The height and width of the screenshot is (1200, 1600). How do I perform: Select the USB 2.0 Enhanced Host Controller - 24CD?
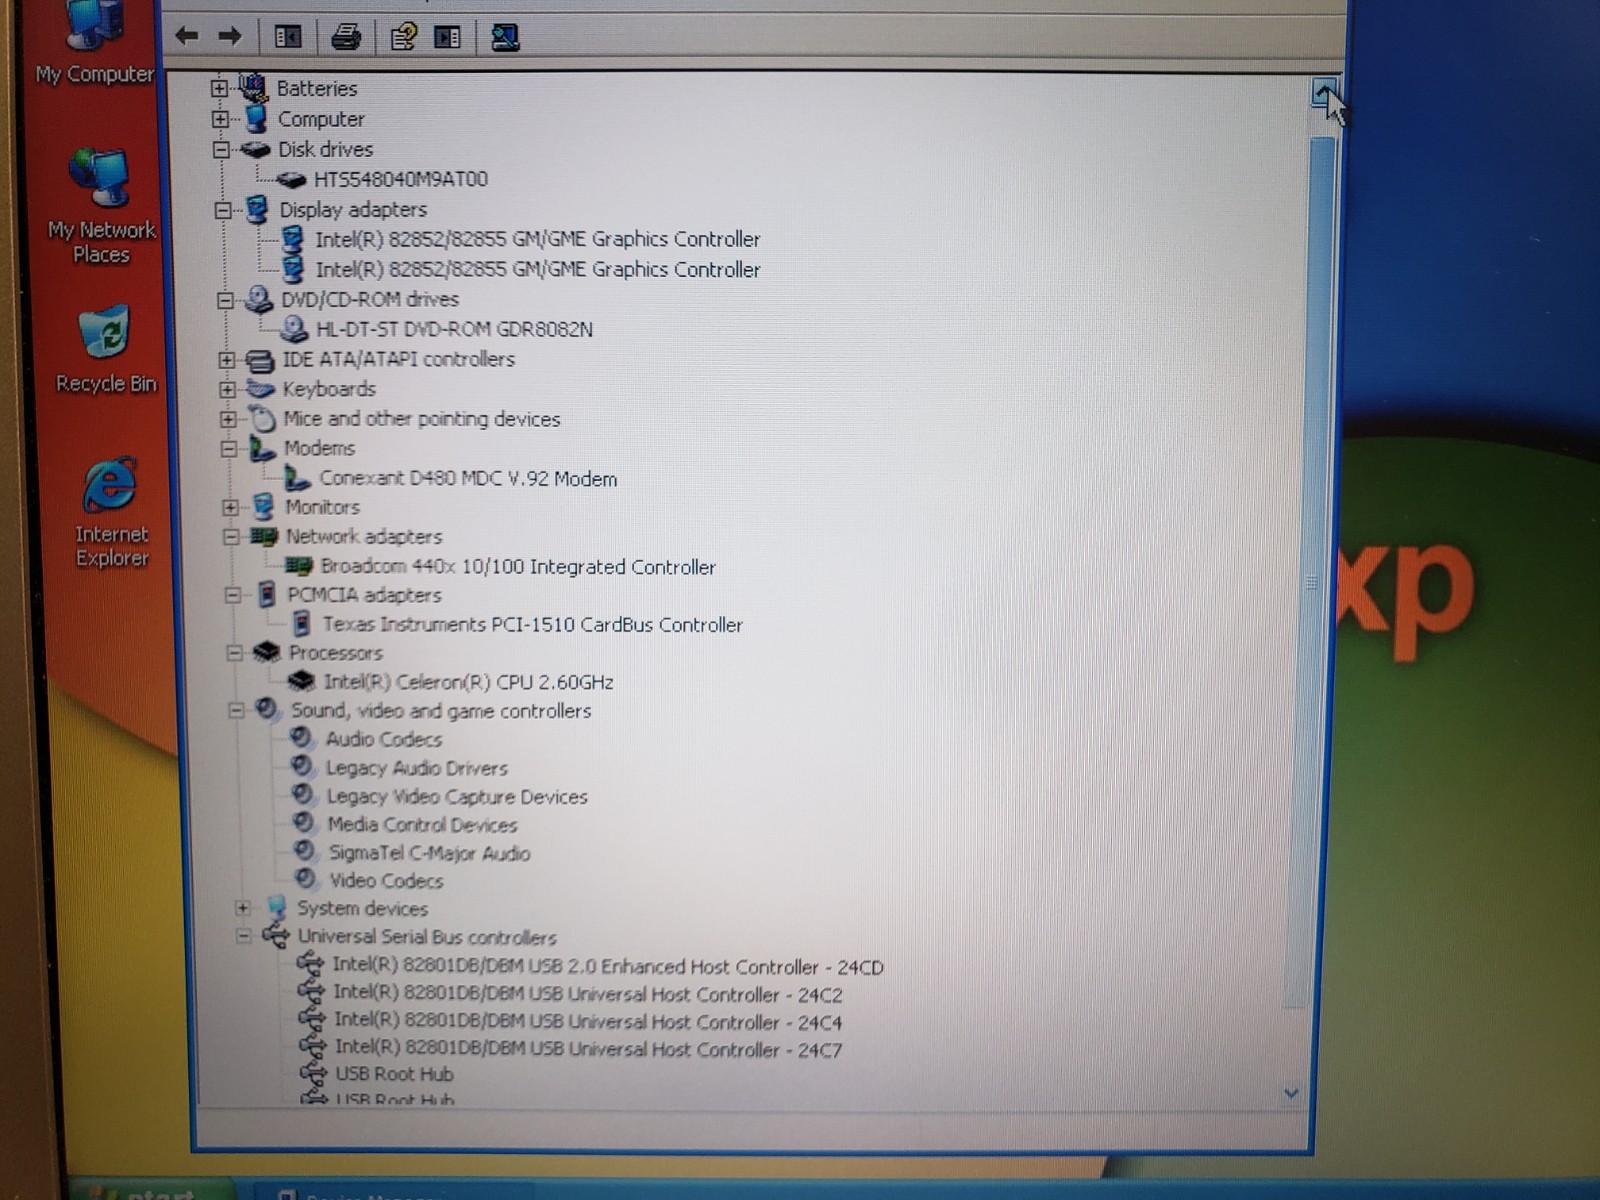[x=608, y=967]
